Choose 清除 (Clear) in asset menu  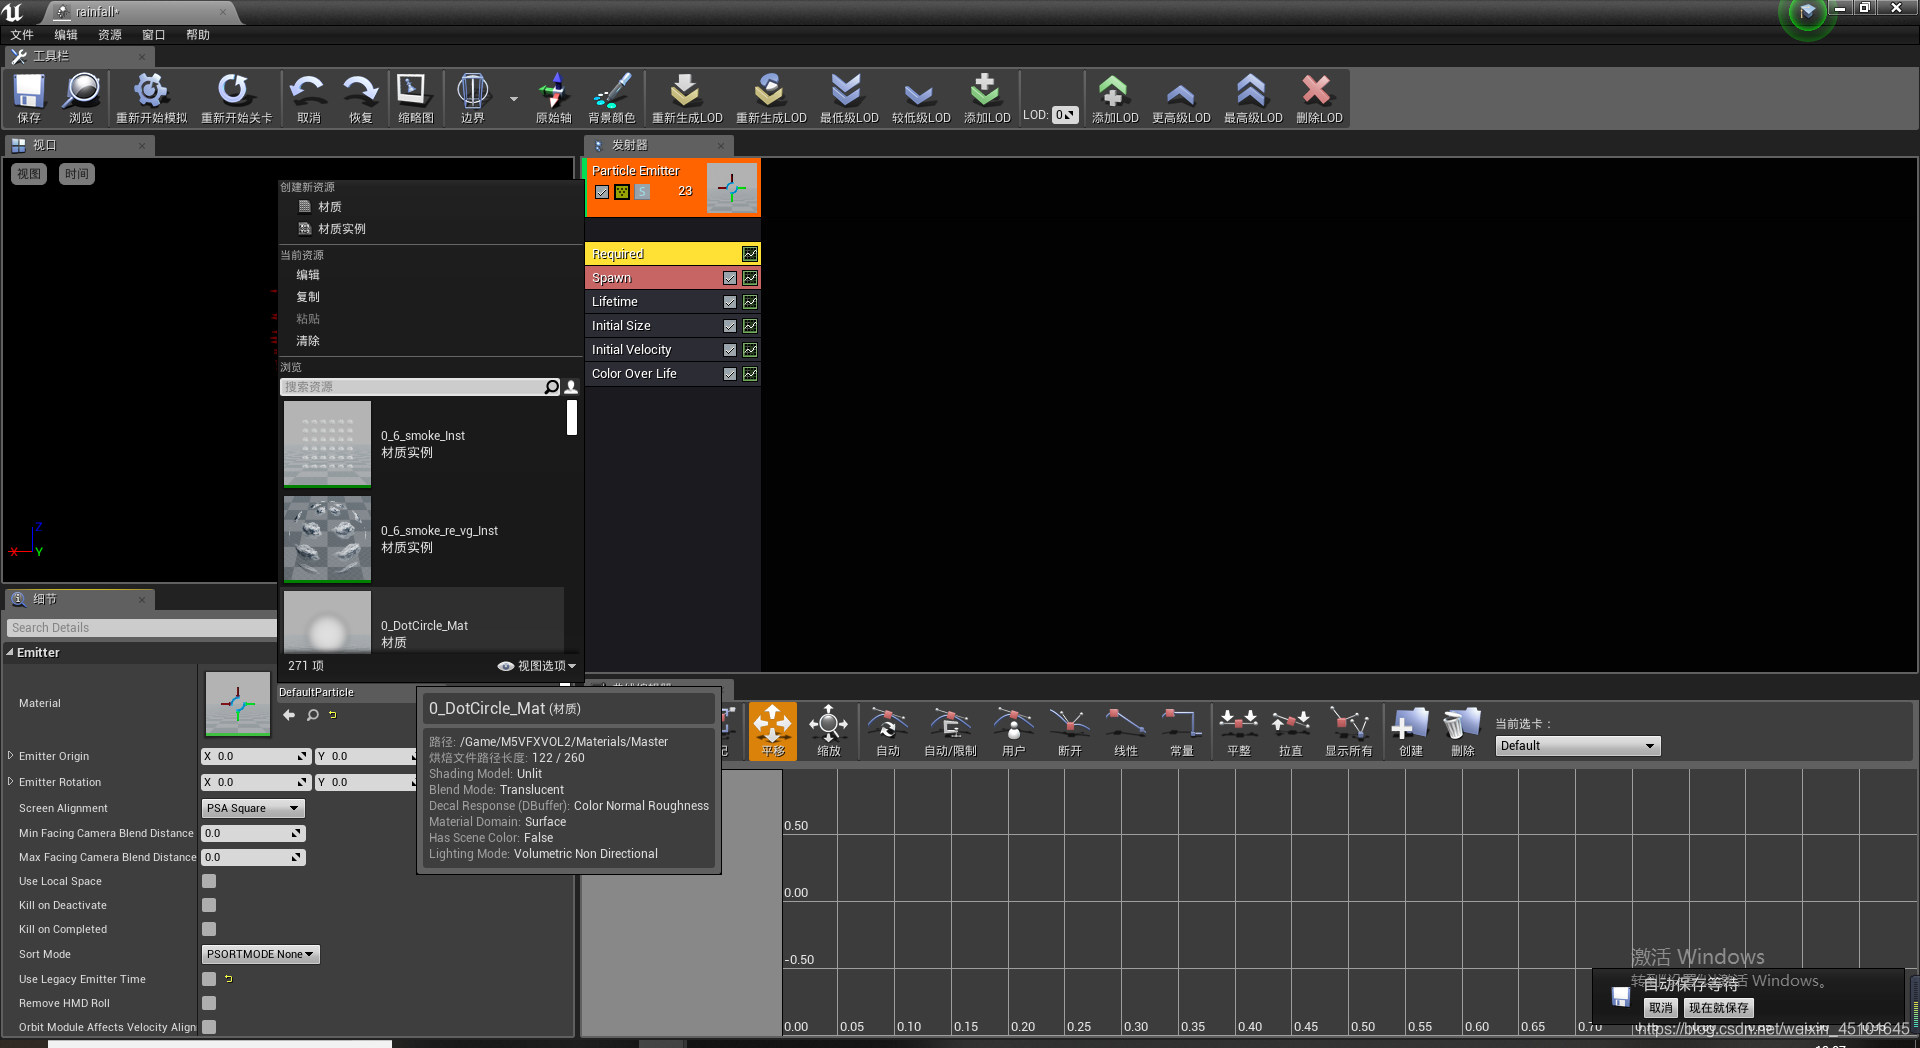coord(308,341)
